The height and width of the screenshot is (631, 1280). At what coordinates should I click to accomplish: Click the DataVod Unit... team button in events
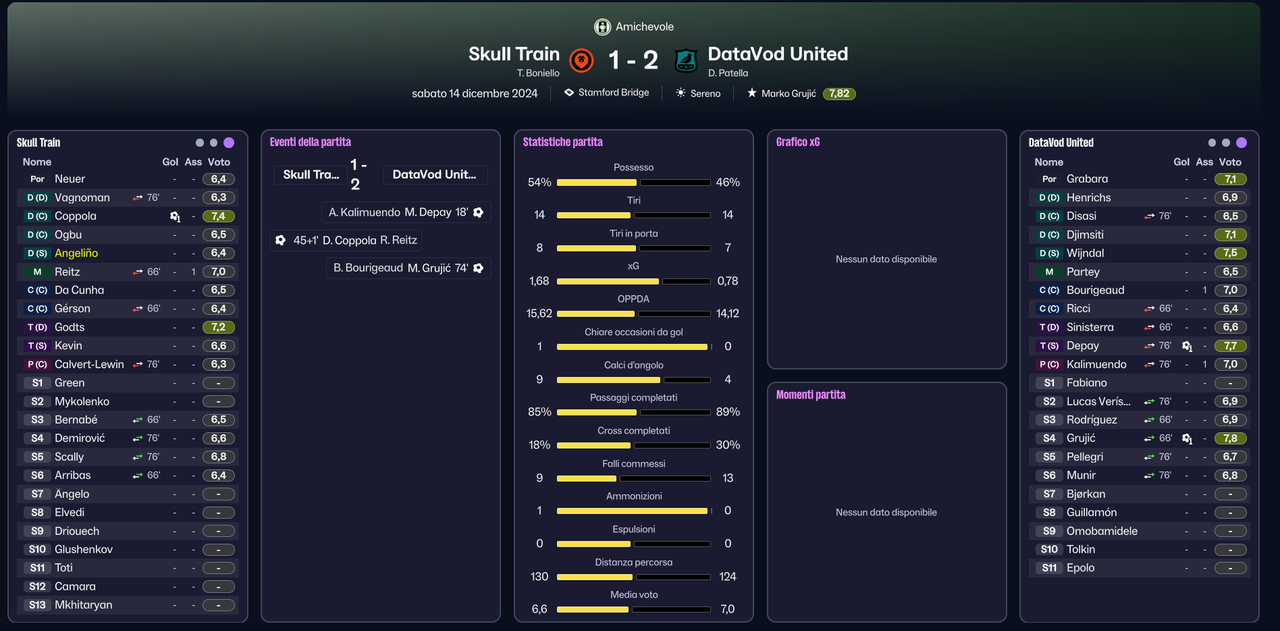pyautogui.click(x=434, y=175)
